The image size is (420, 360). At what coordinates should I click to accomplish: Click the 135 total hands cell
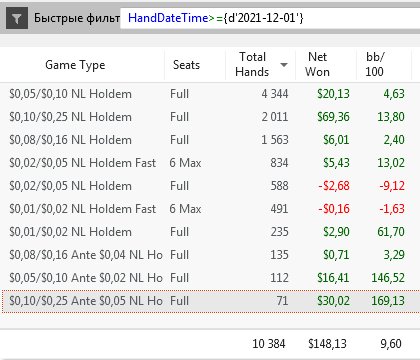pyautogui.click(x=279, y=255)
